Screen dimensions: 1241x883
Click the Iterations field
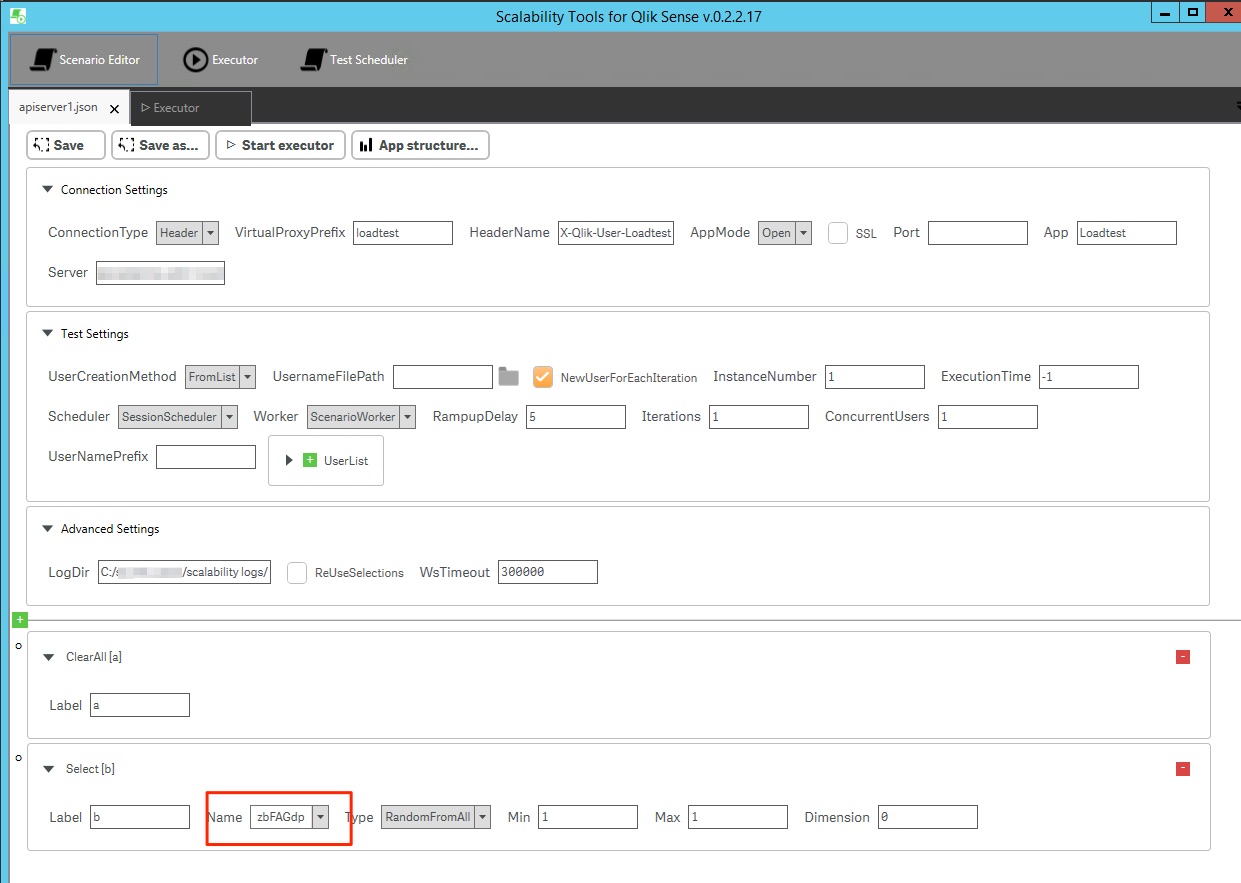click(759, 417)
